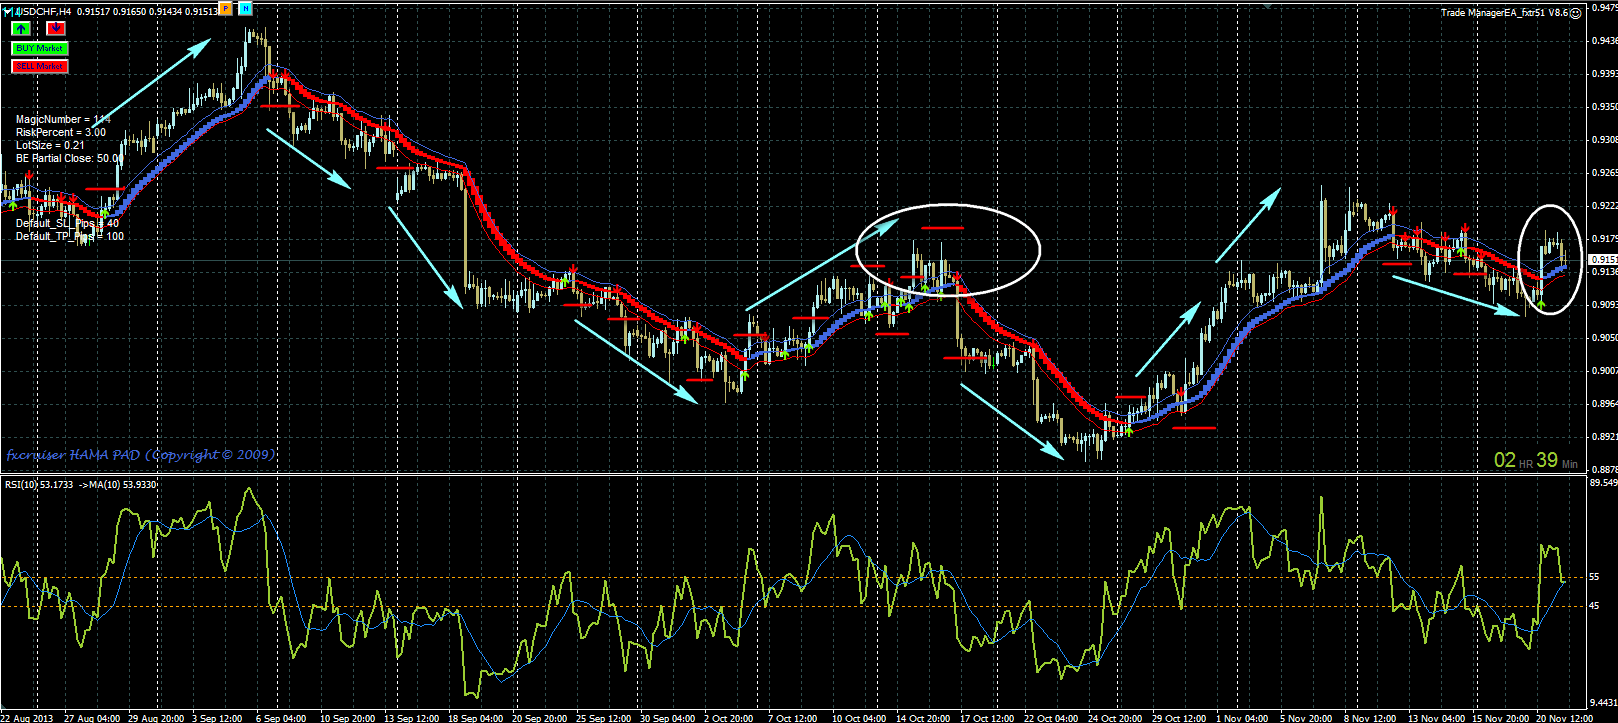The height and width of the screenshot is (723, 1618).
Task: Click the 0.9350 price axis value
Action: tap(1603, 107)
